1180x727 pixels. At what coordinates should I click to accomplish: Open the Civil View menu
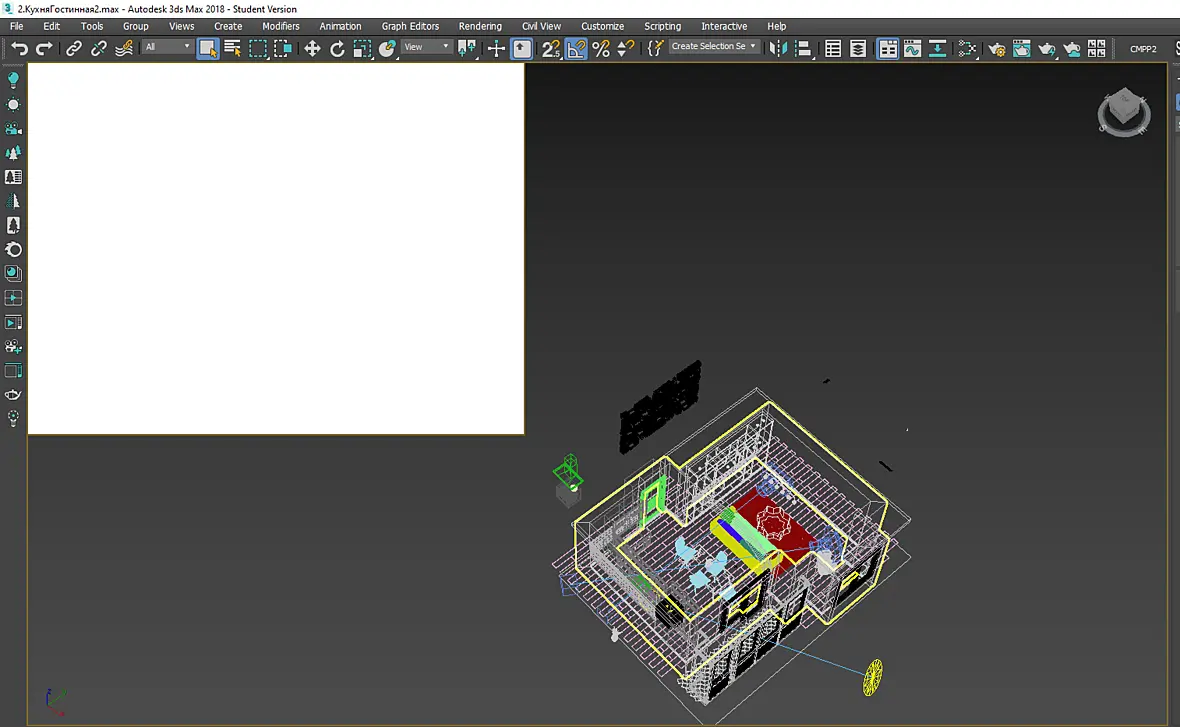pos(541,26)
